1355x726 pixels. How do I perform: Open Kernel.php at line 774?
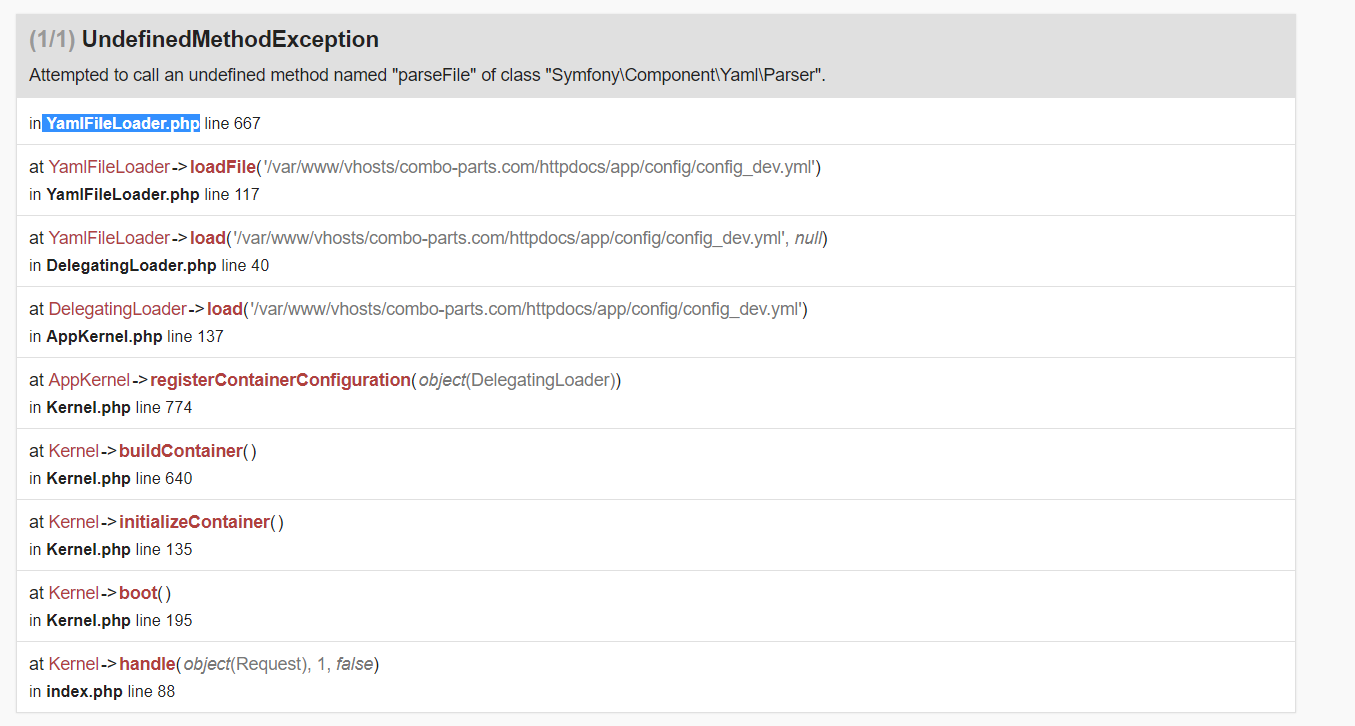pos(88,407)
